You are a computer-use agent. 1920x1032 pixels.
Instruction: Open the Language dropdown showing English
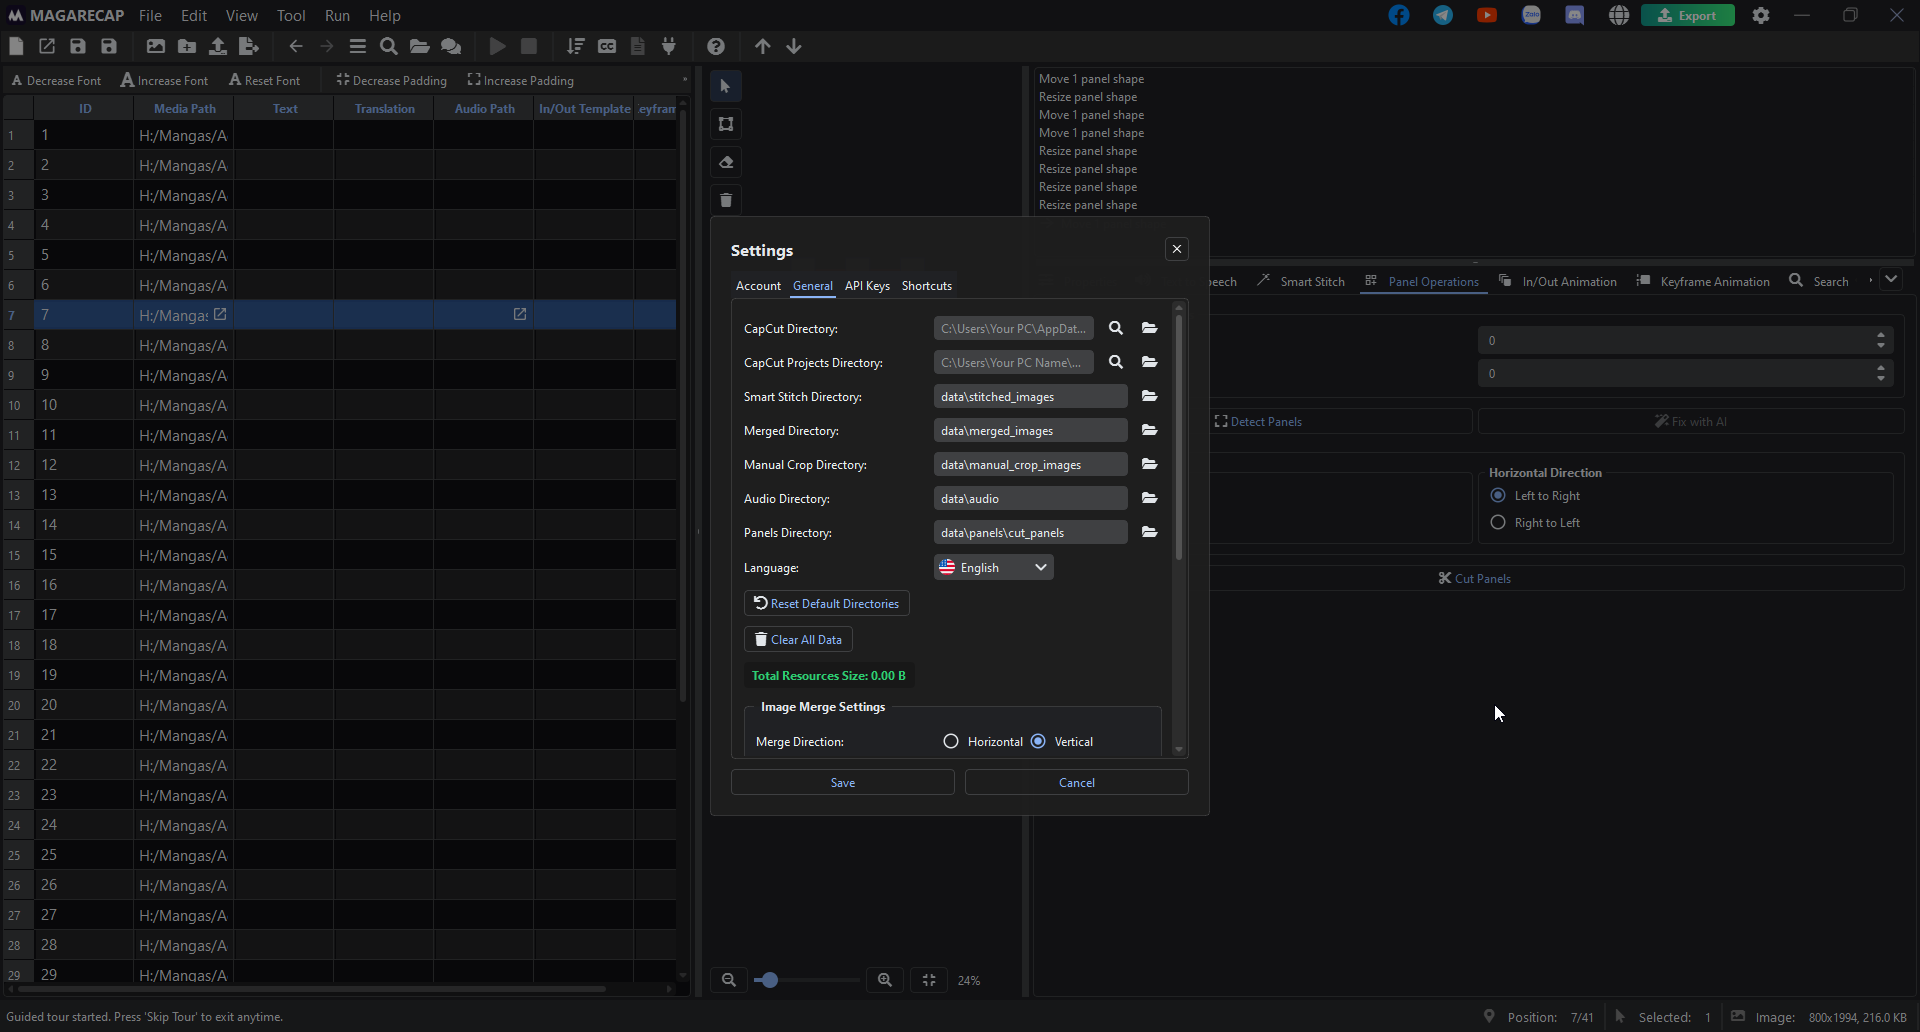point(994,567)
